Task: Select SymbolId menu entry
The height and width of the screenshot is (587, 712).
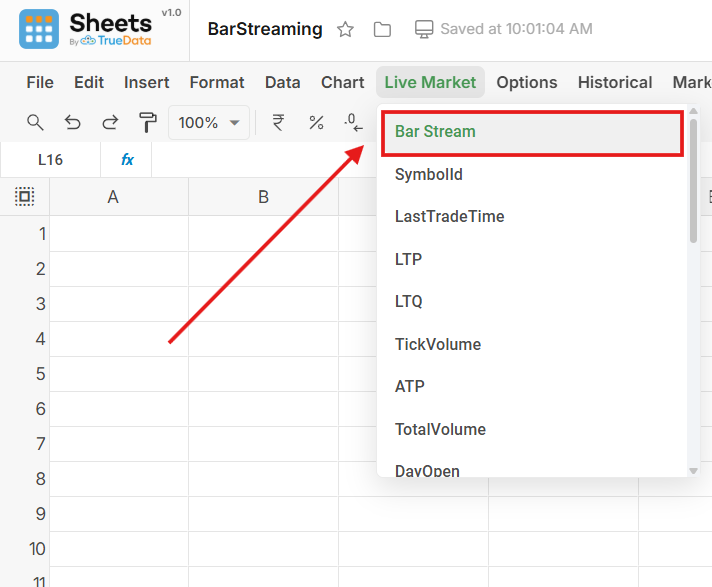Action: 532,174
